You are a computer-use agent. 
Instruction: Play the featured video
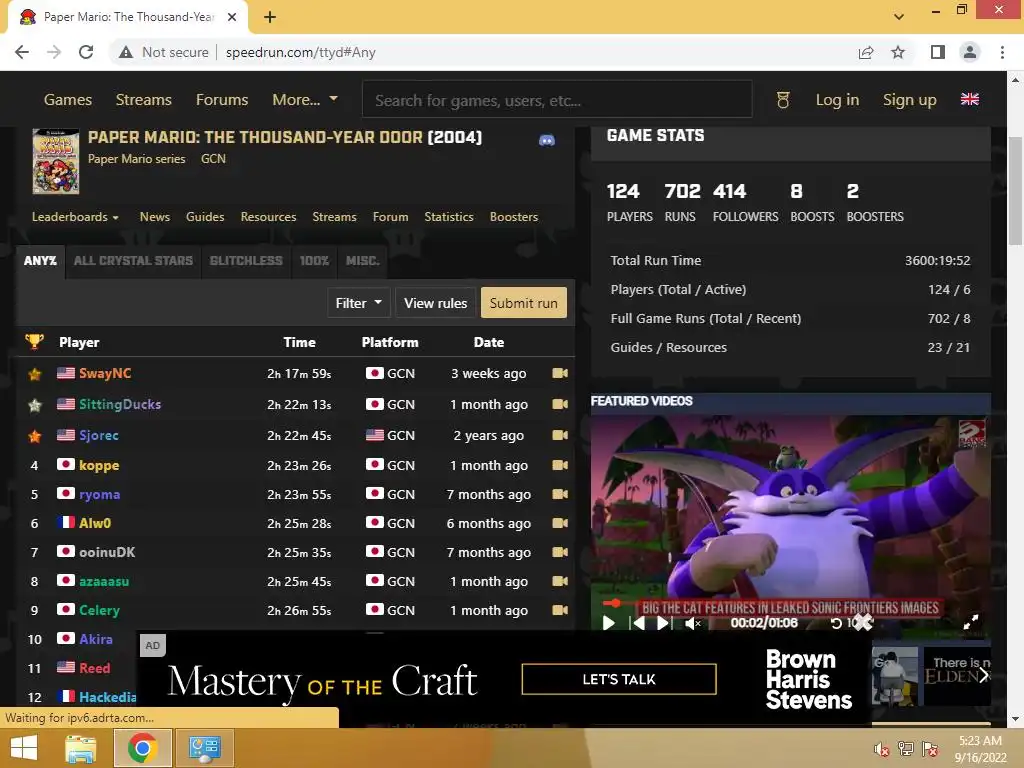pos(609,623)
